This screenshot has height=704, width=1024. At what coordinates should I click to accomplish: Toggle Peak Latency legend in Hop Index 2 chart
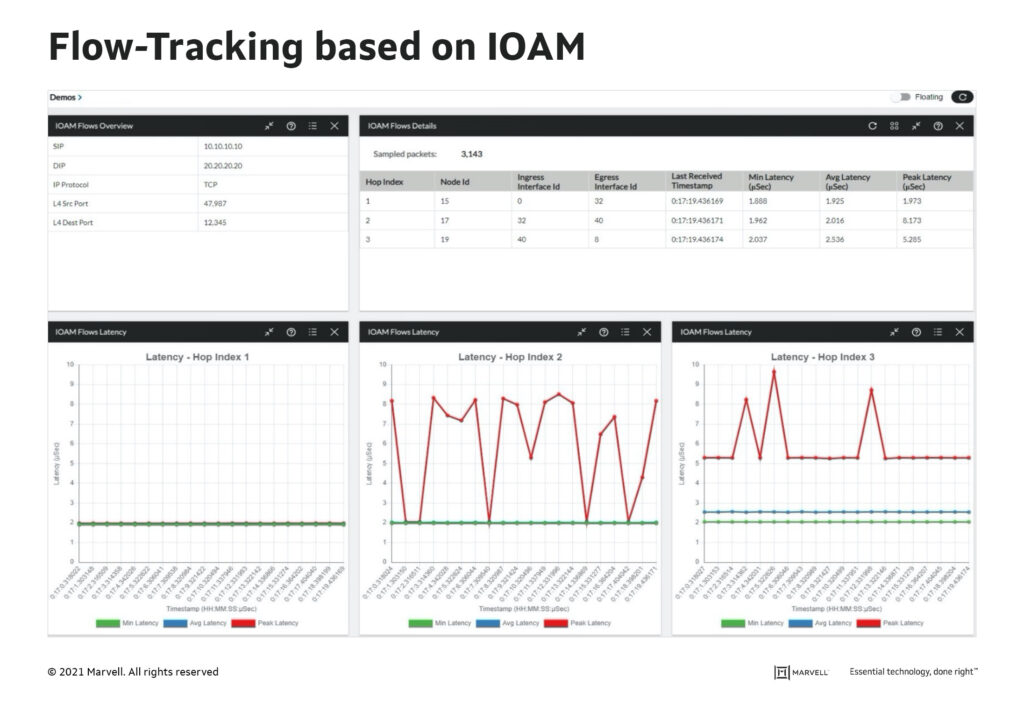click(577, 623)
